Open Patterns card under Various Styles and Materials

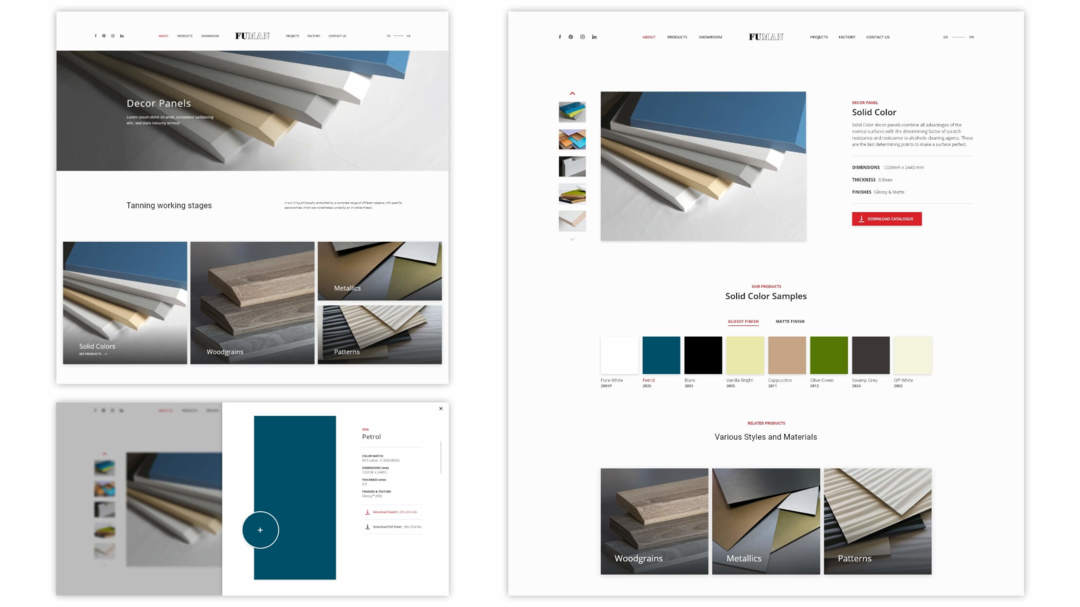point(878,522)
